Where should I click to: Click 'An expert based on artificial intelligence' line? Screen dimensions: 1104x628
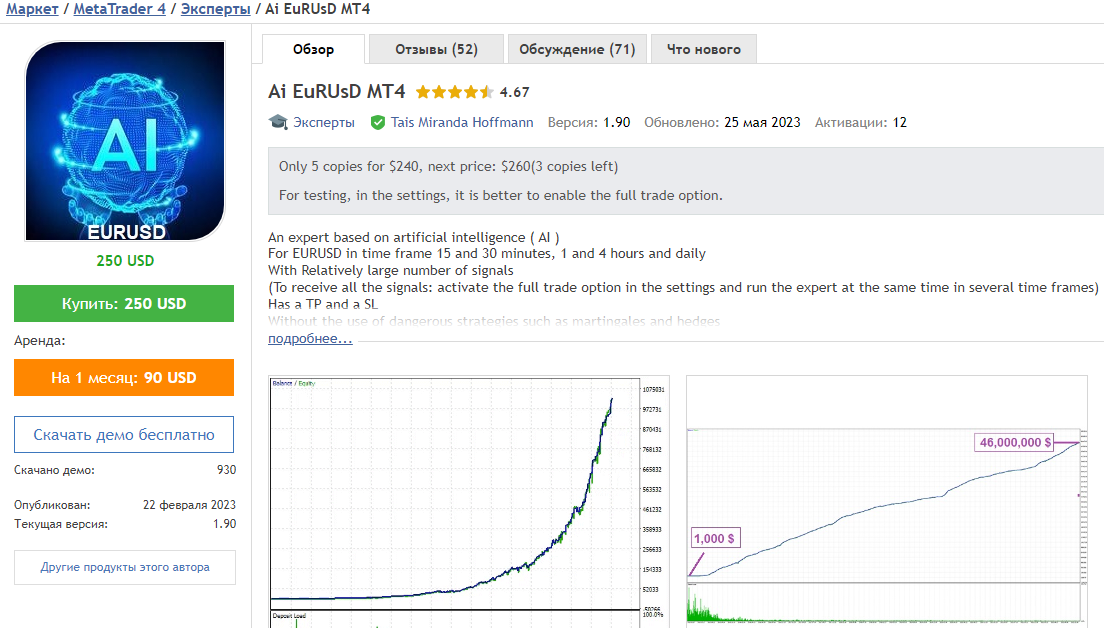[x=414, y=237]
